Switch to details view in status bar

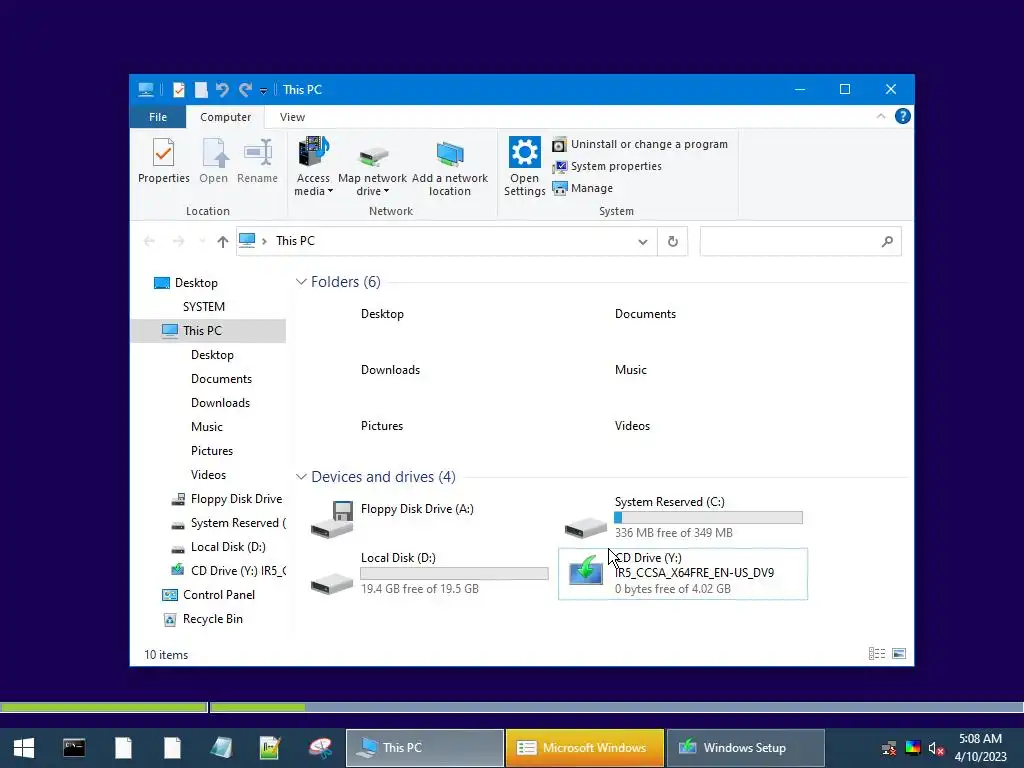pos(877,654)
